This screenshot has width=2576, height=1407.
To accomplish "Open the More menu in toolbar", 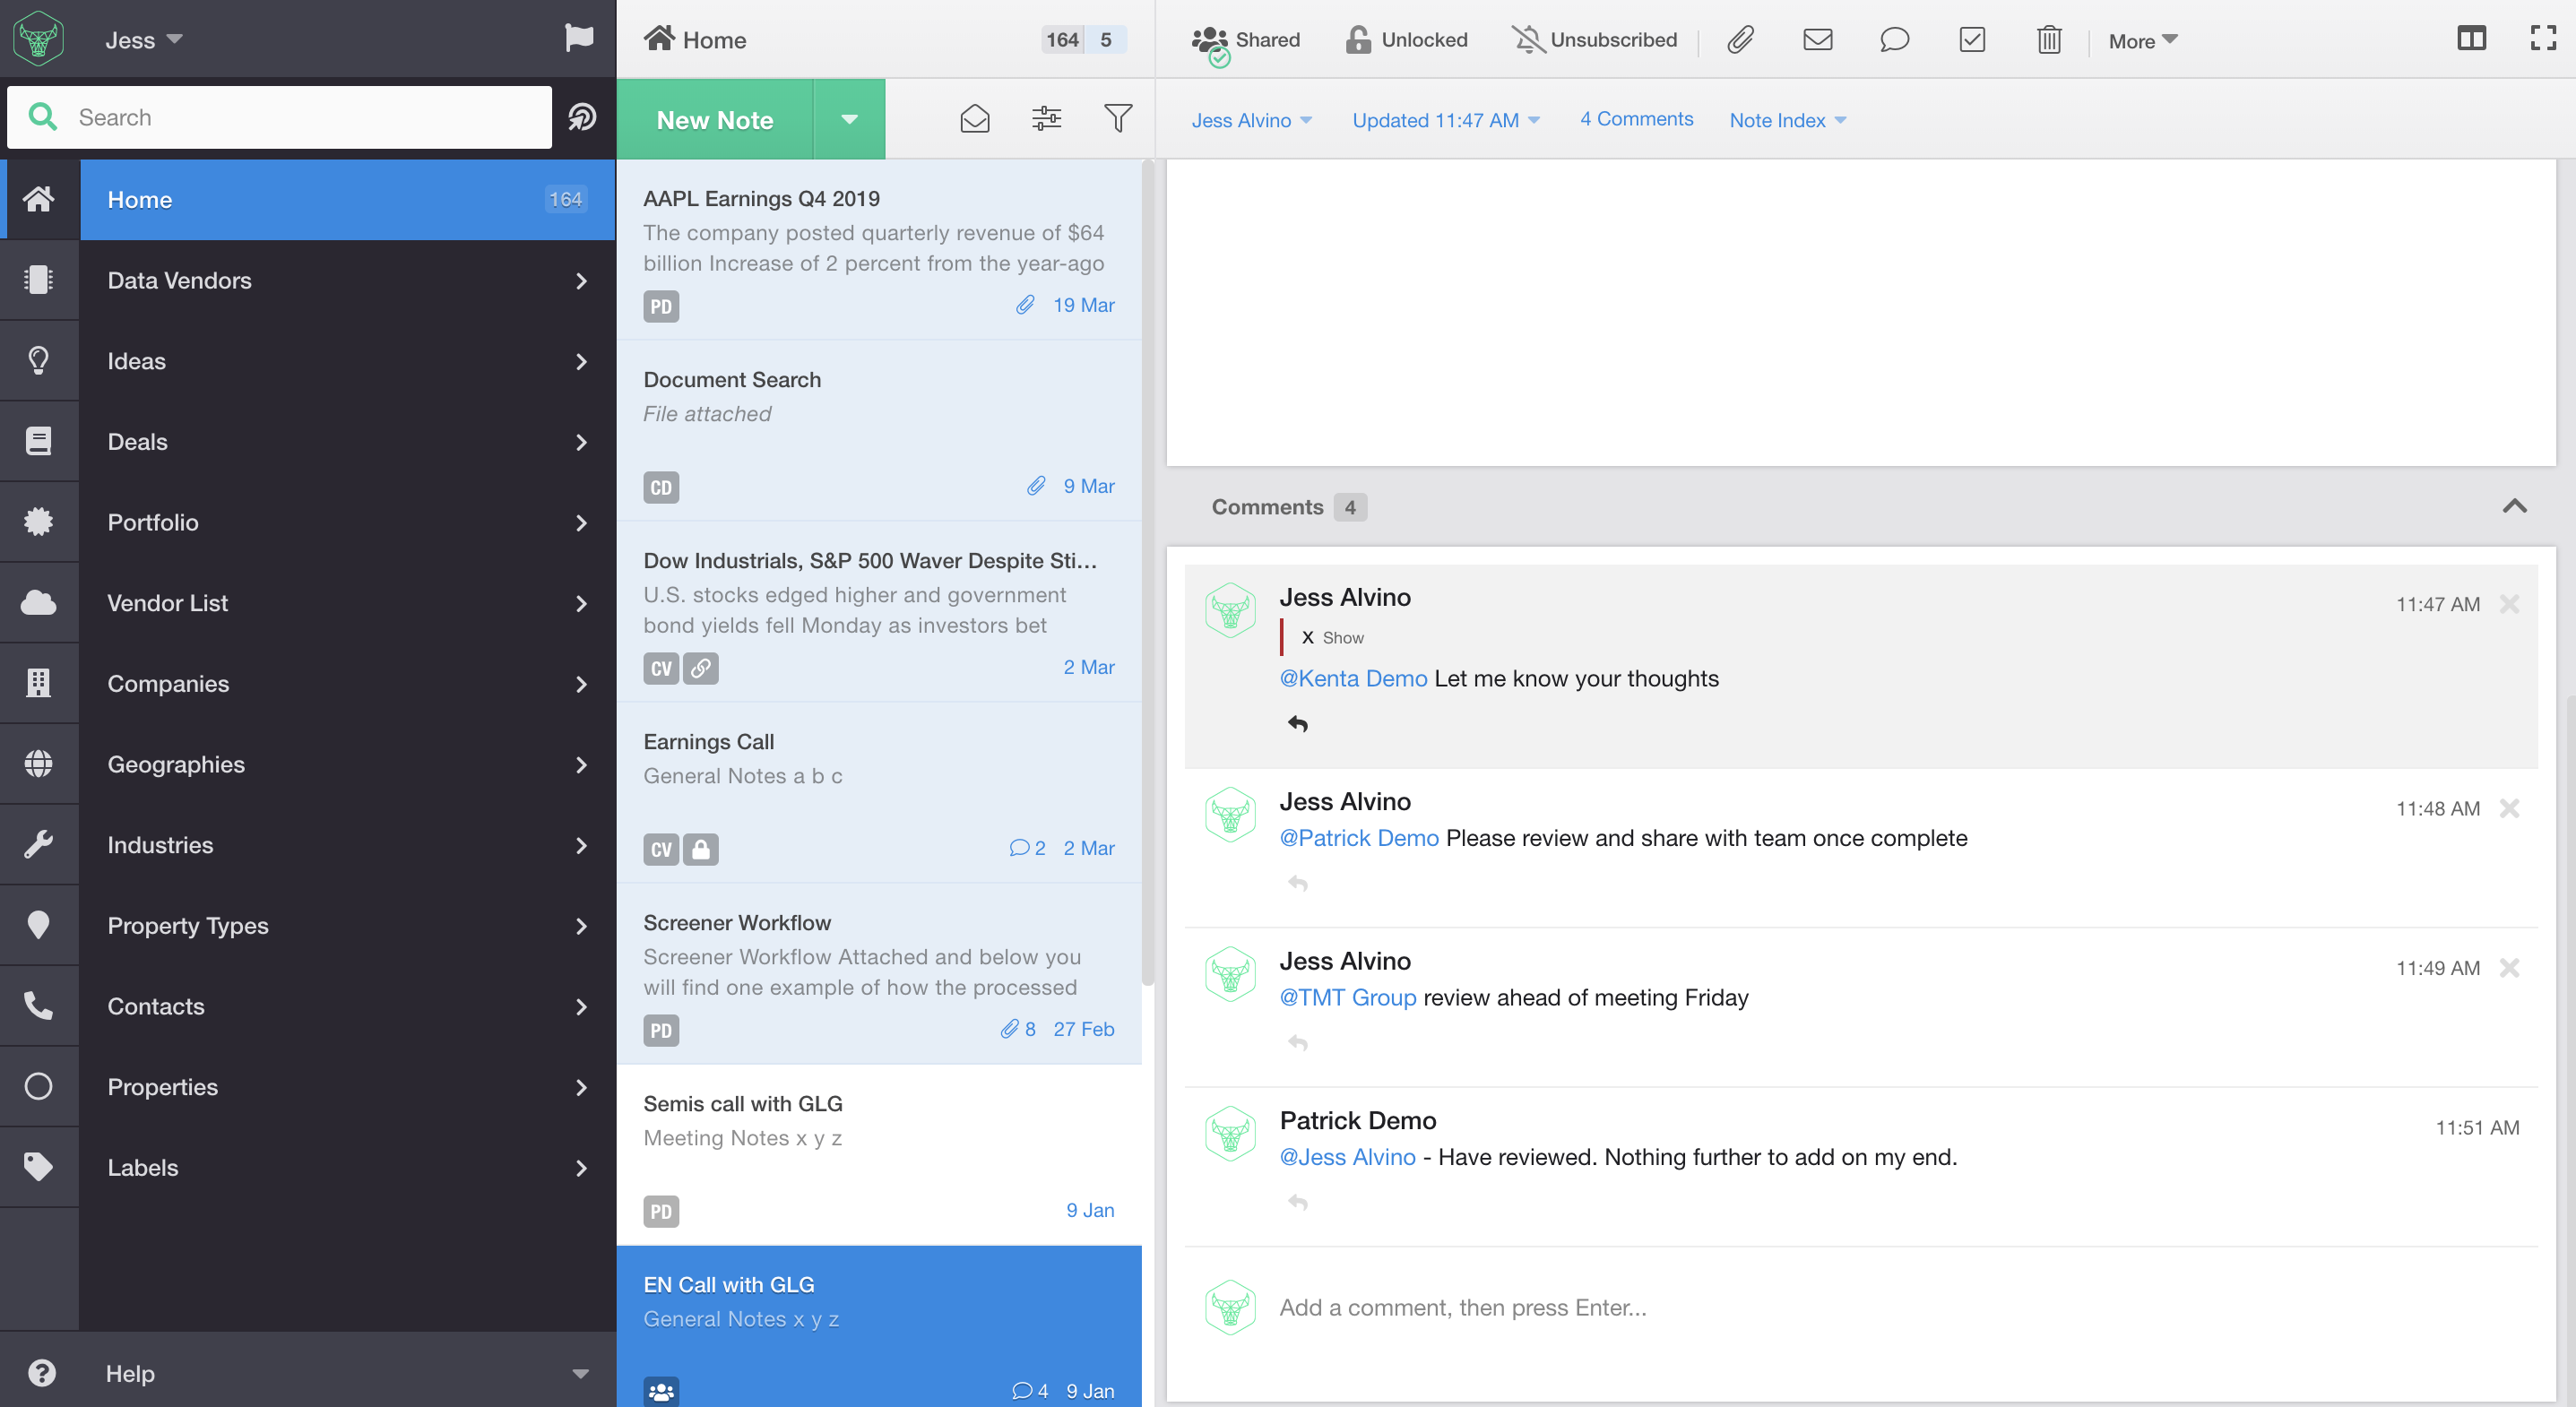I will (x=2142, y=41).
